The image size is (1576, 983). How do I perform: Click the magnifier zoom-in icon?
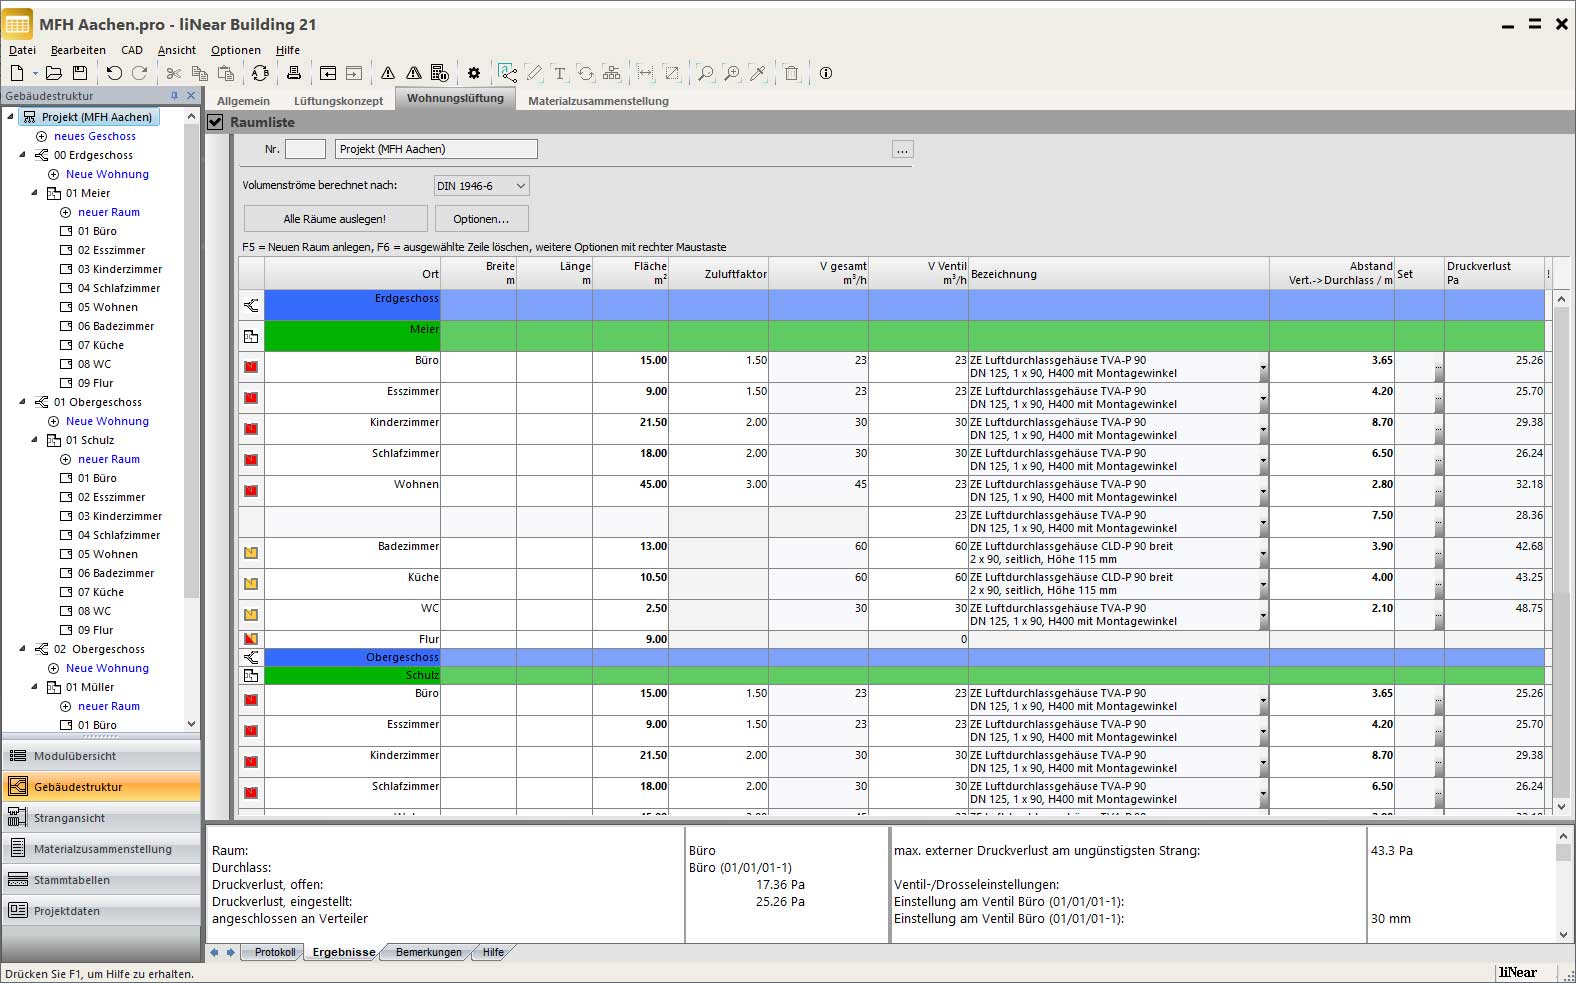(732, 73)
